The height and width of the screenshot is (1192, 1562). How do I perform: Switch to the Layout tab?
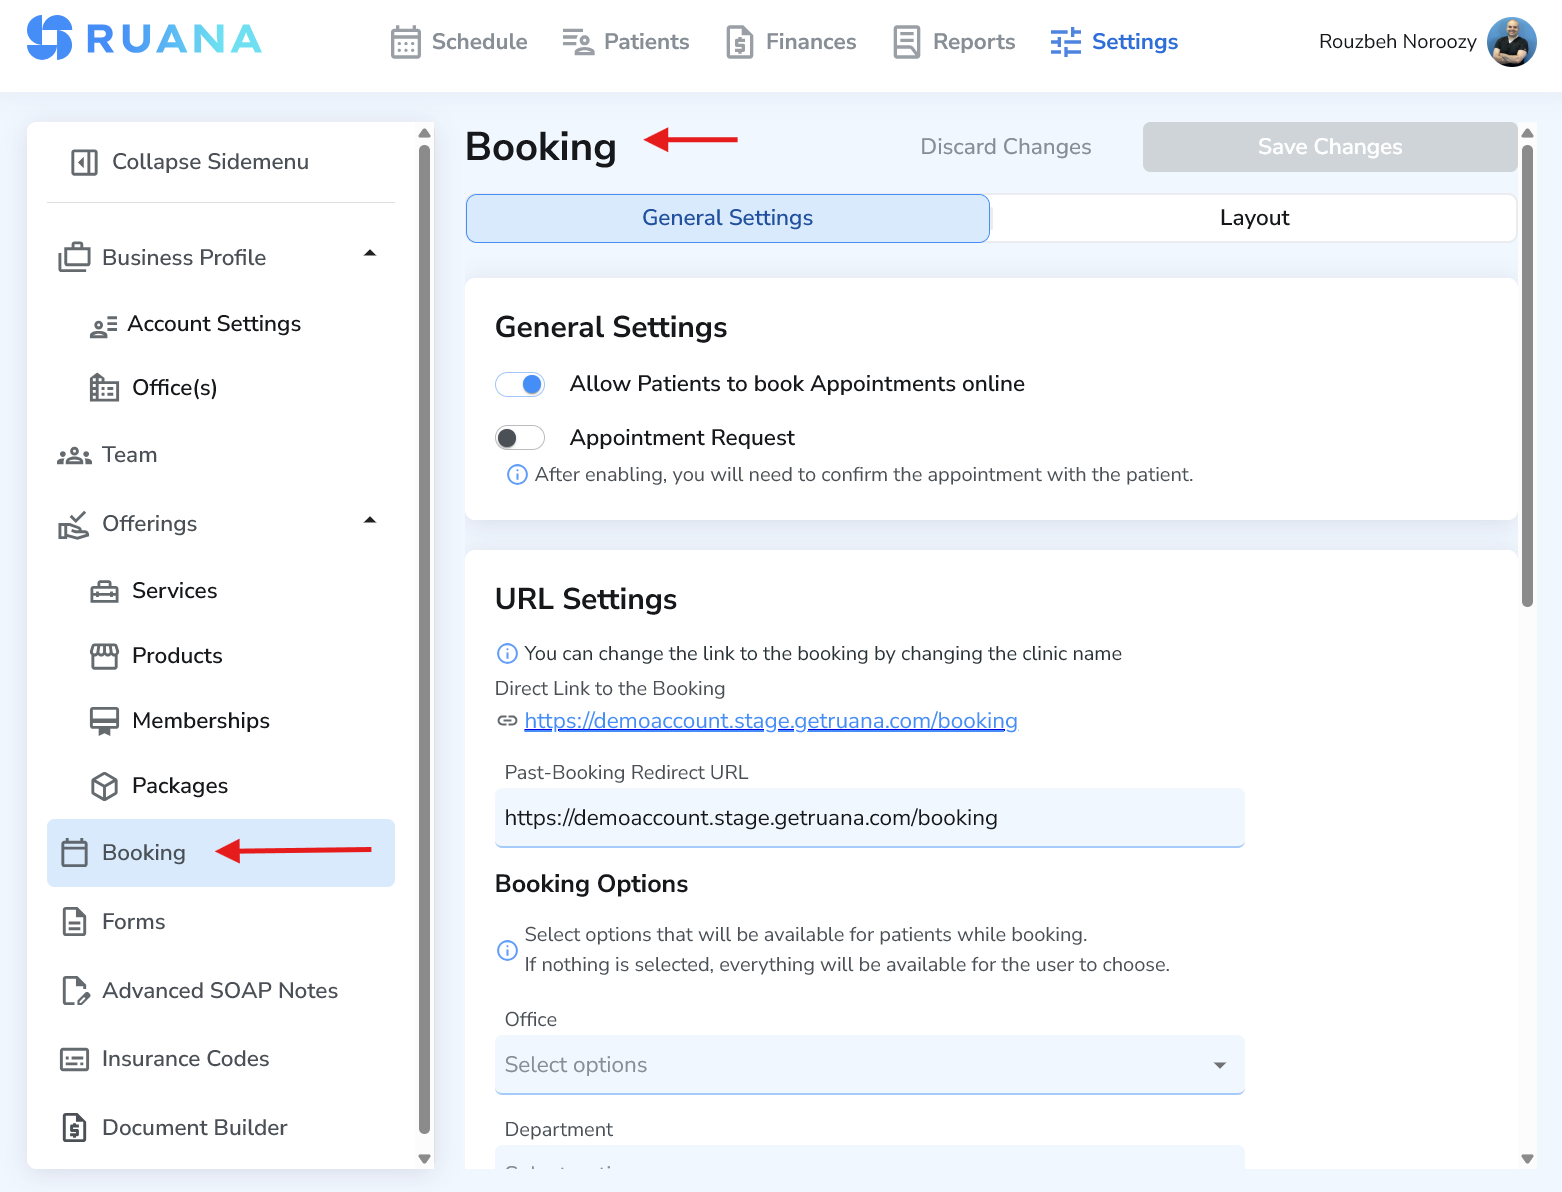coord(1253,217)
